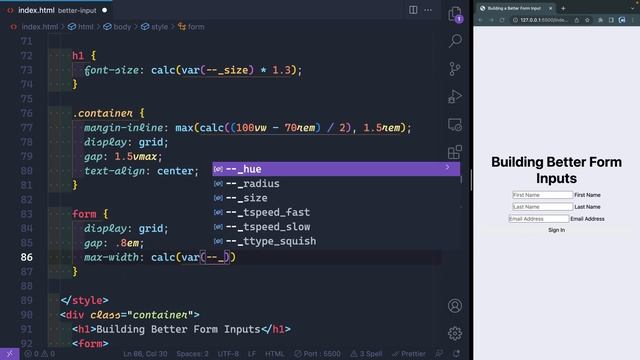Screen dimensions: 640x360
Task: Open the Explorer view in activity bar
Action: pyautogui.click(x=455, y=14)
